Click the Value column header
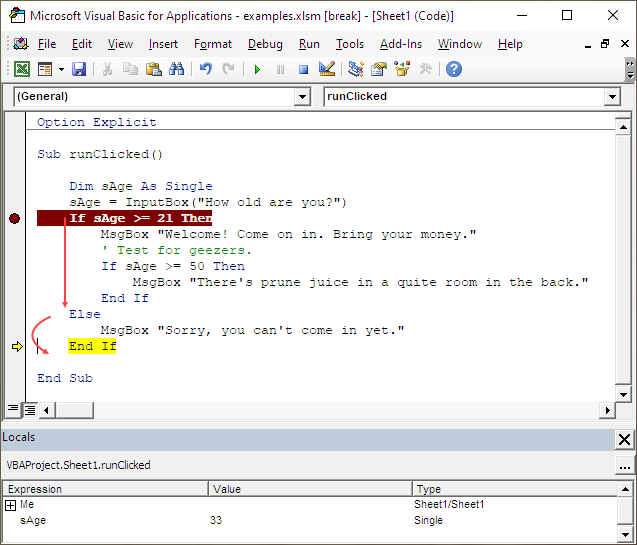This screenshot has height=545, width=637. (310, 489)
